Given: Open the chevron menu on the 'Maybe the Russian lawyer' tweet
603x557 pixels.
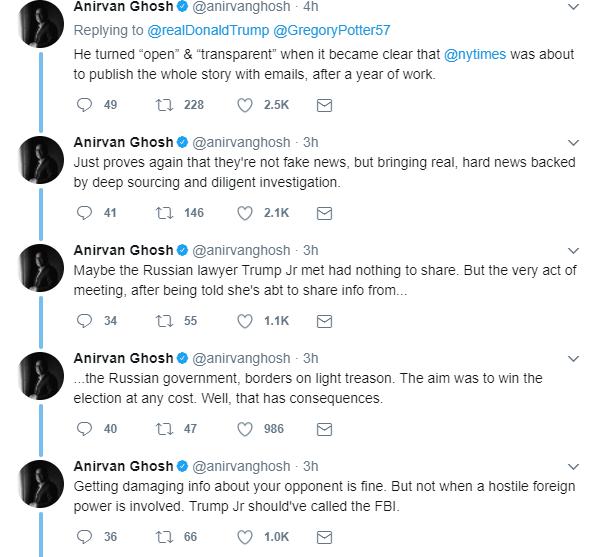Looking at the screenshot, I should pos(573,251).
